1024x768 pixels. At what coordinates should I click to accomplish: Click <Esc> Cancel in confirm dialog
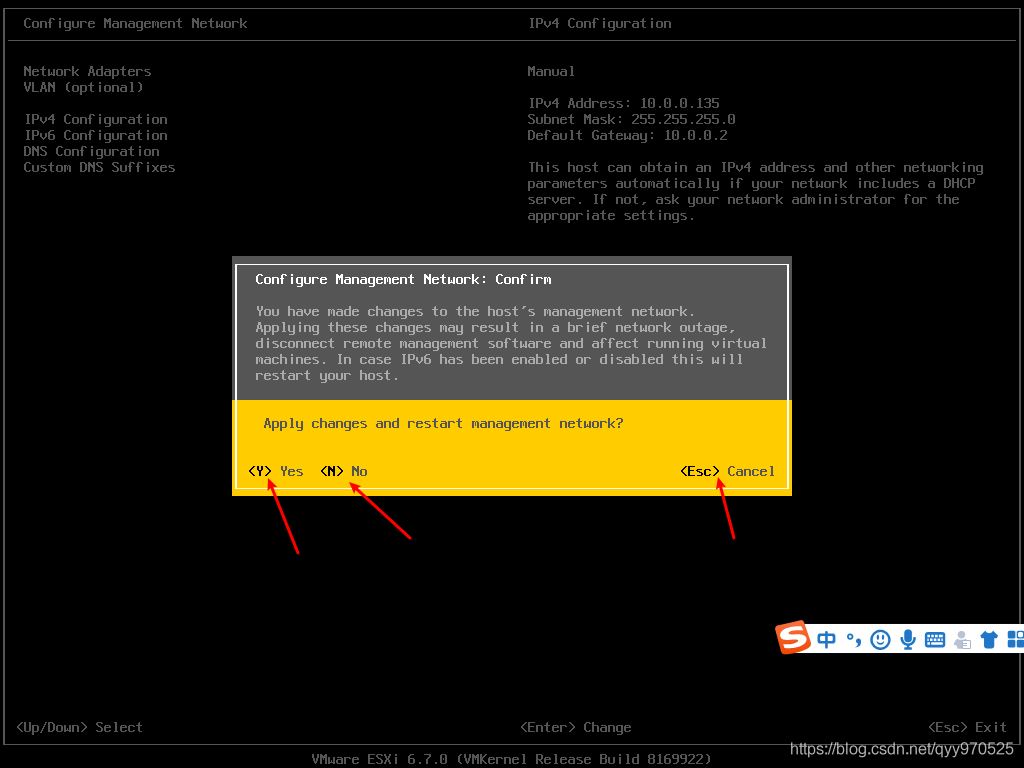[728, 471]
